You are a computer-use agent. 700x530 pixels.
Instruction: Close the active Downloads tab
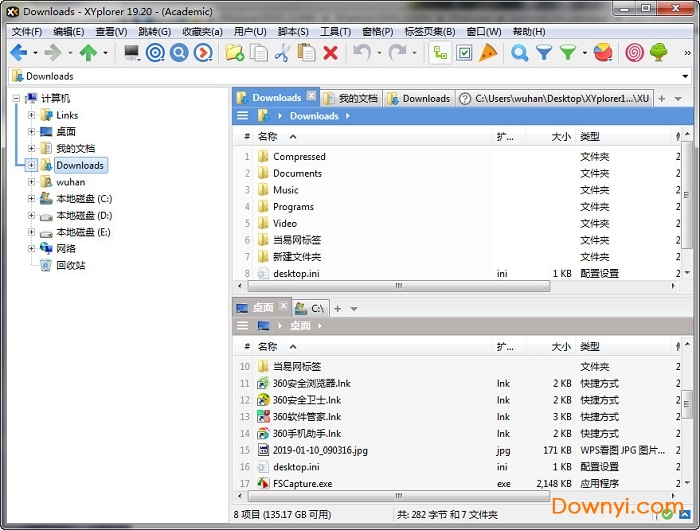311,96
